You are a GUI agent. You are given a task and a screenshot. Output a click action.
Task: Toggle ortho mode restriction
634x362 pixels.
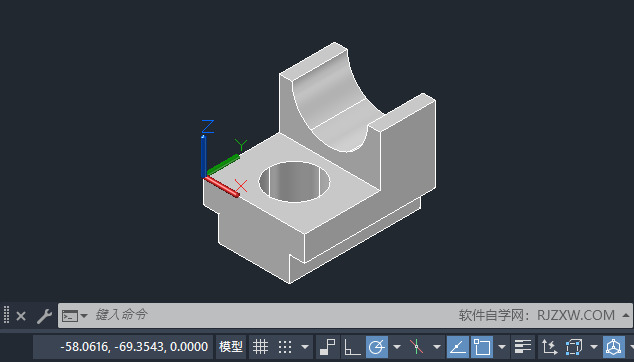point(352,347)
